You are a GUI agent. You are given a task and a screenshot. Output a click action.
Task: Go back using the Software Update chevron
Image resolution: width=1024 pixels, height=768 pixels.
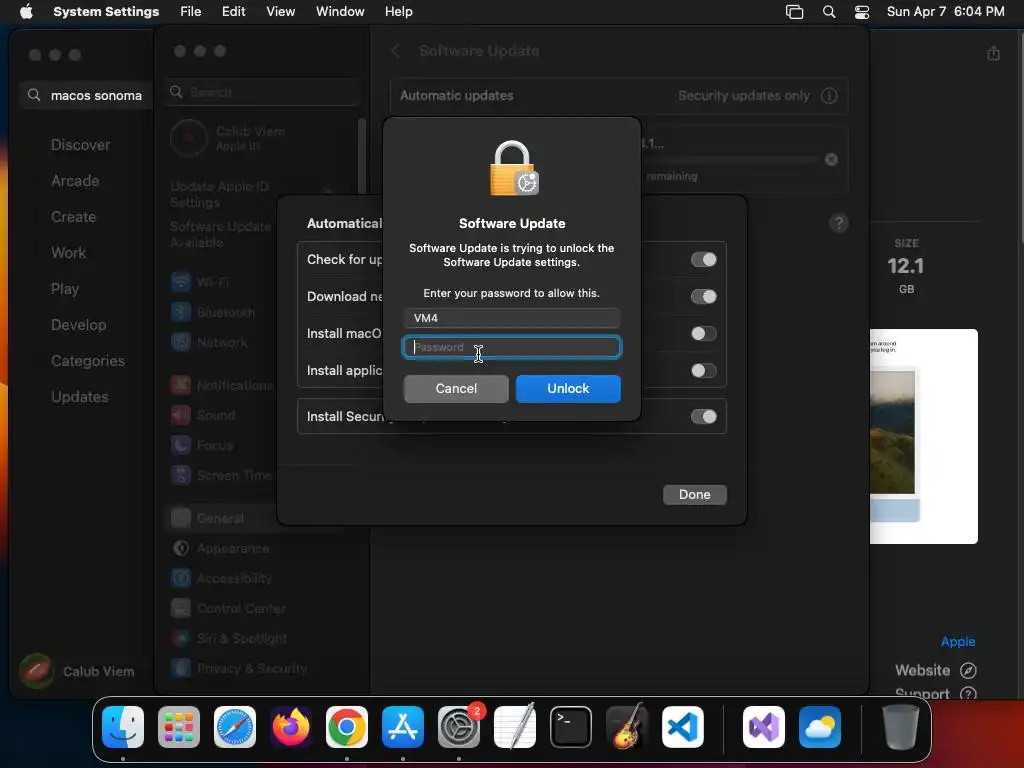tap(395, 51)
